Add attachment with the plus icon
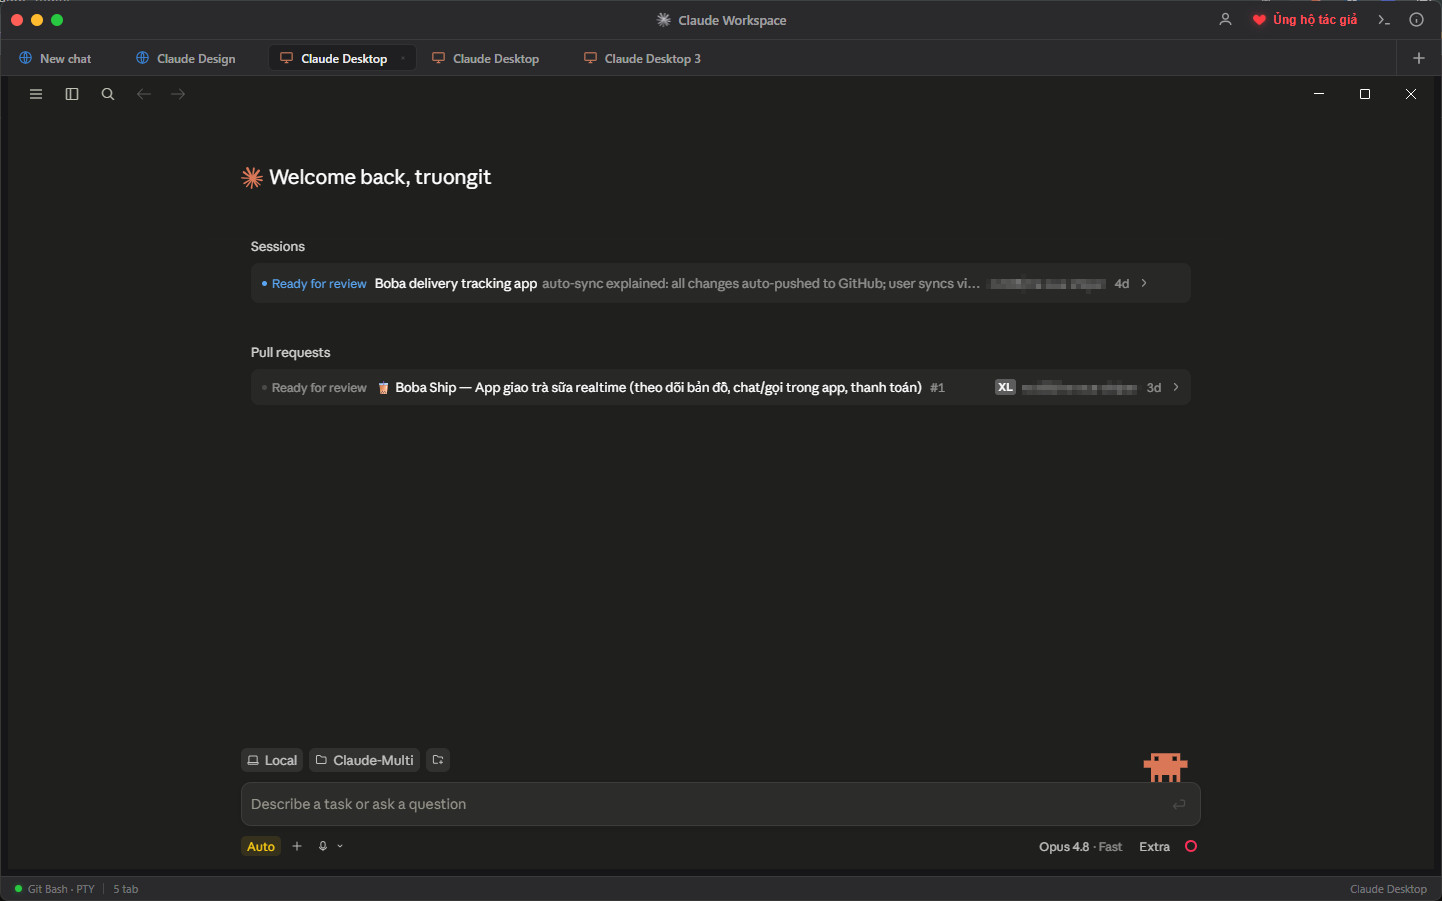Screen dimensions: 1442x901 point(297,846)
